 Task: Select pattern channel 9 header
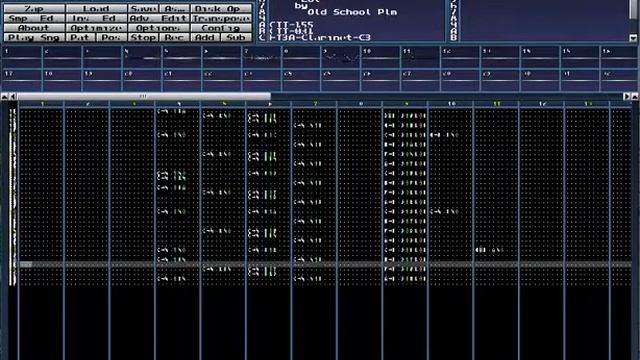click(405, 104)
